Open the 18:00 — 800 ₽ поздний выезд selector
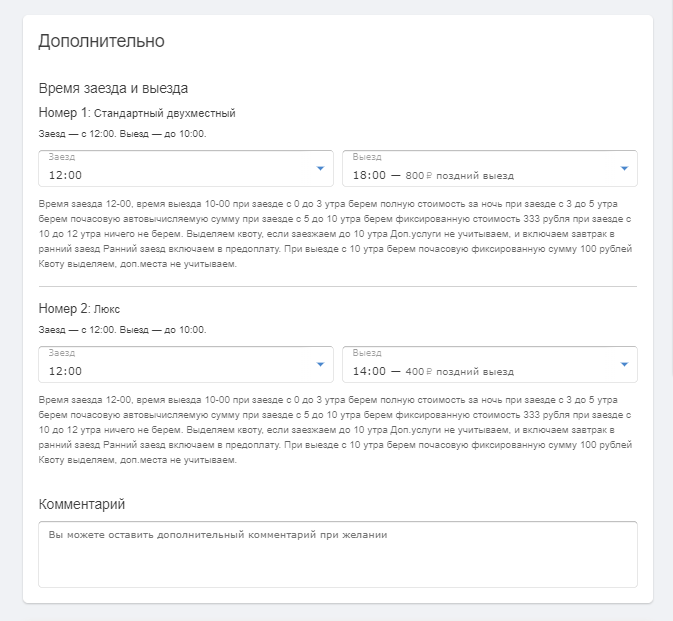The image size is (673, 621). [x=490, y=168]
